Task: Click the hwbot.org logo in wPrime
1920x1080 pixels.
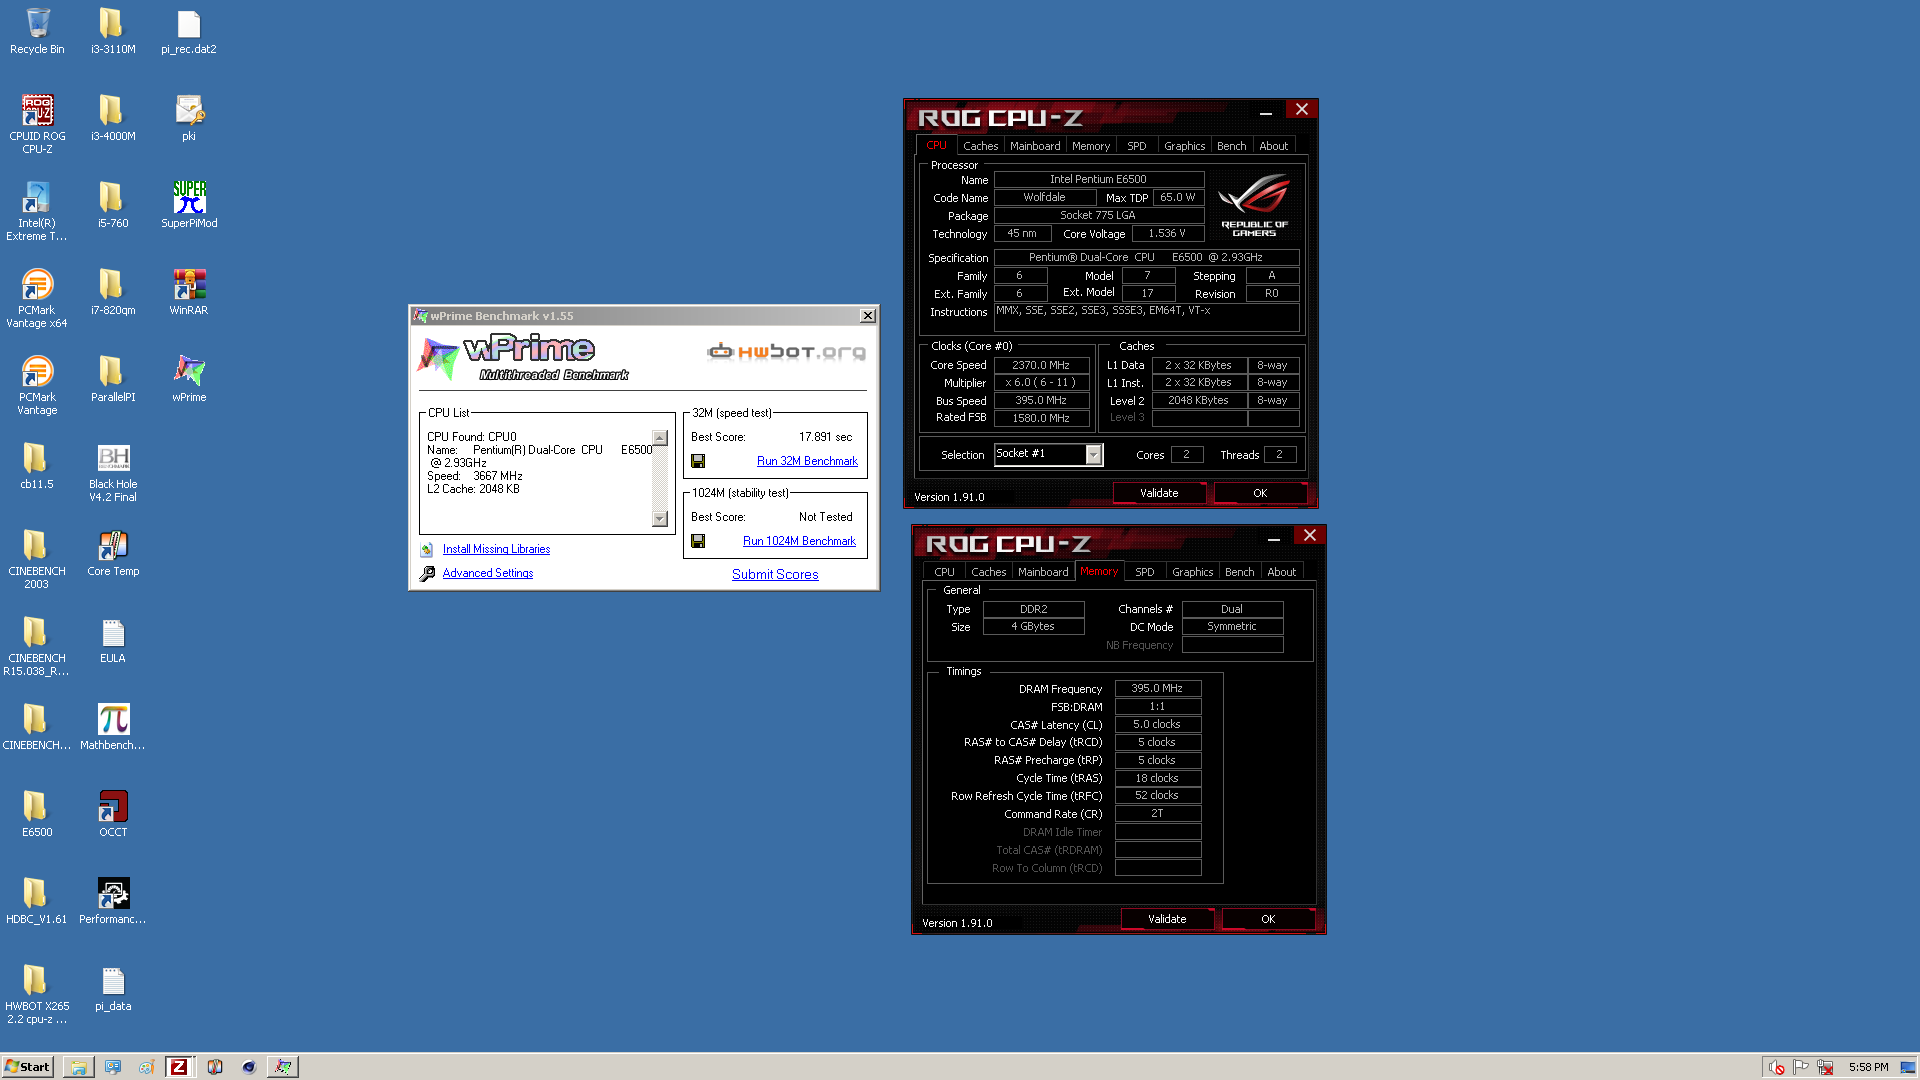Action: [x=786, y=351]
